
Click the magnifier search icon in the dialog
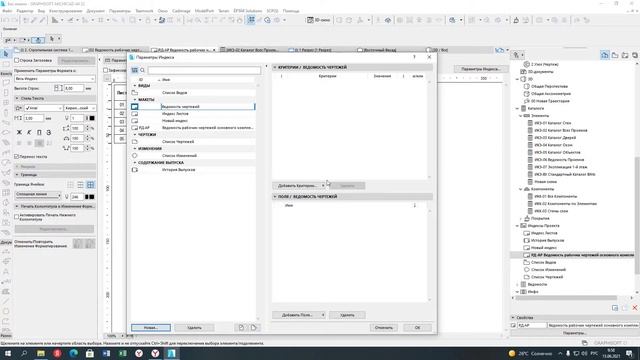coord(142,70)
